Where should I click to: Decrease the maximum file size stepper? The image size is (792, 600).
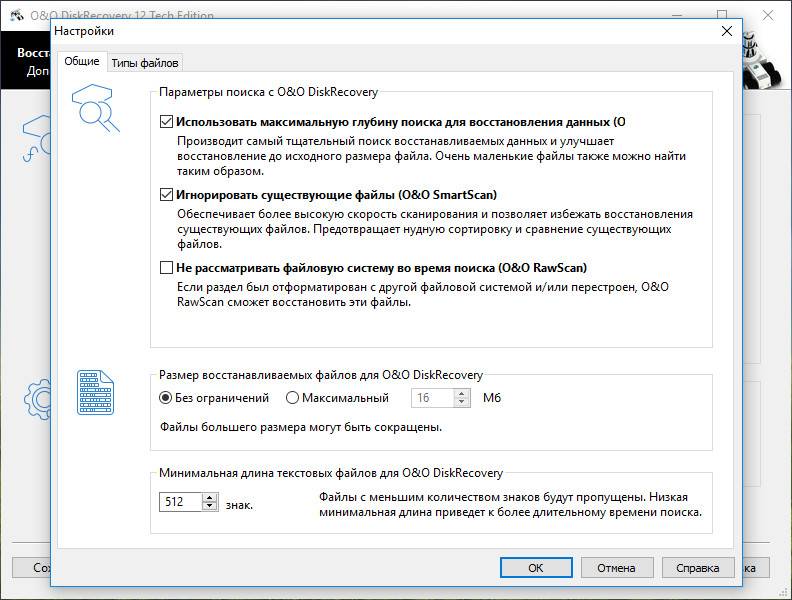coord(462,403)
